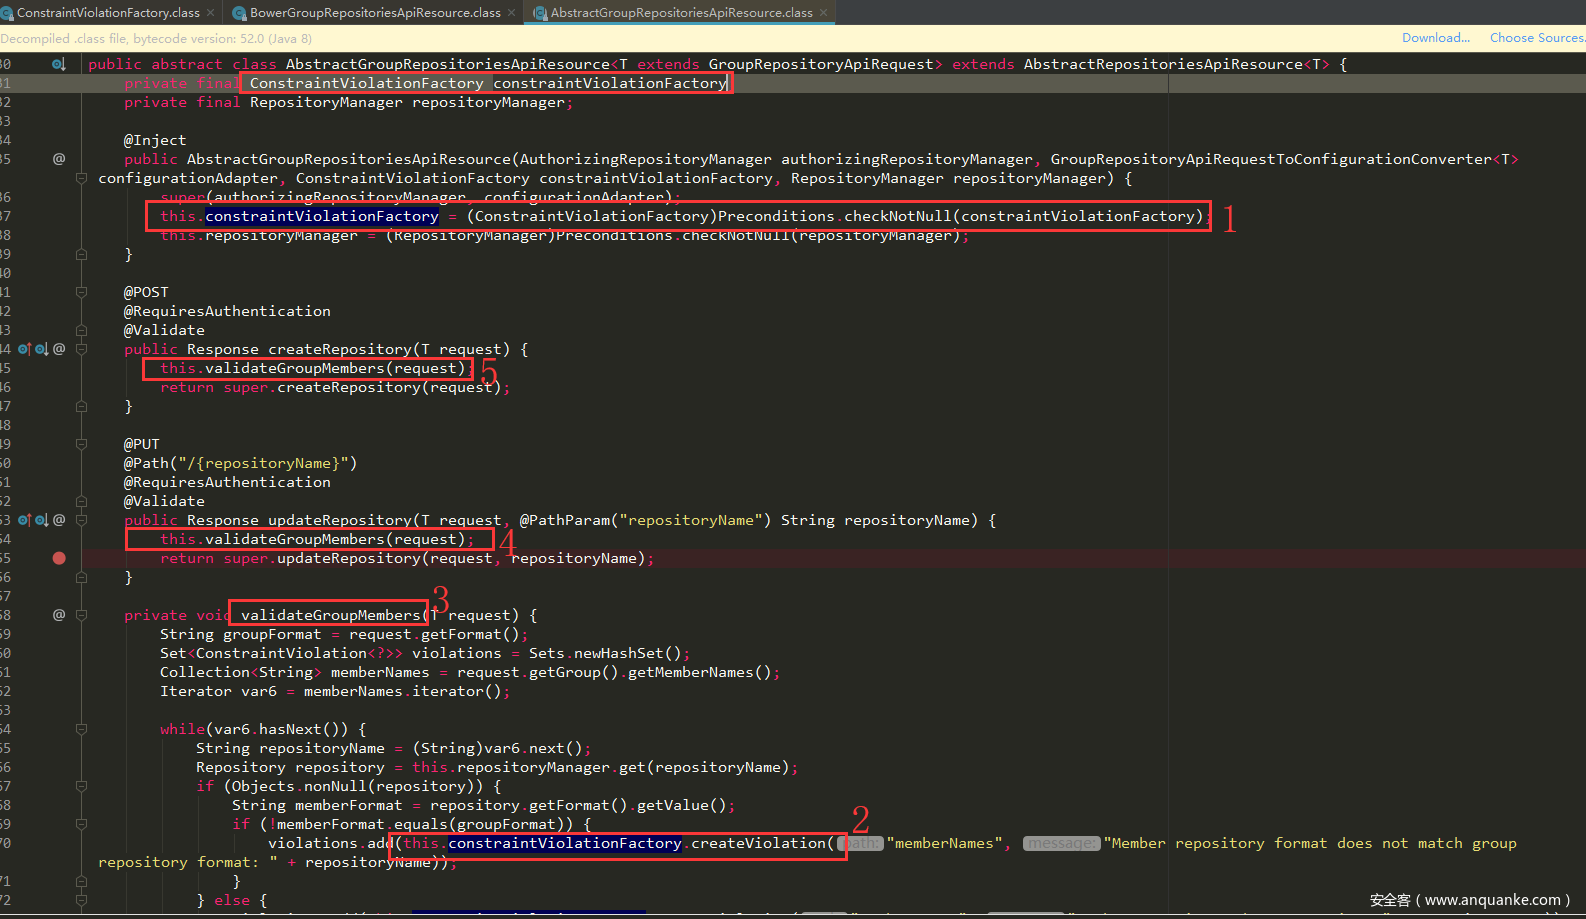Click 'AbstractRepositoriesApiResource' superclass name
The height and width of the screenshot is (919, 1586).
click(x=1163, y=64)
